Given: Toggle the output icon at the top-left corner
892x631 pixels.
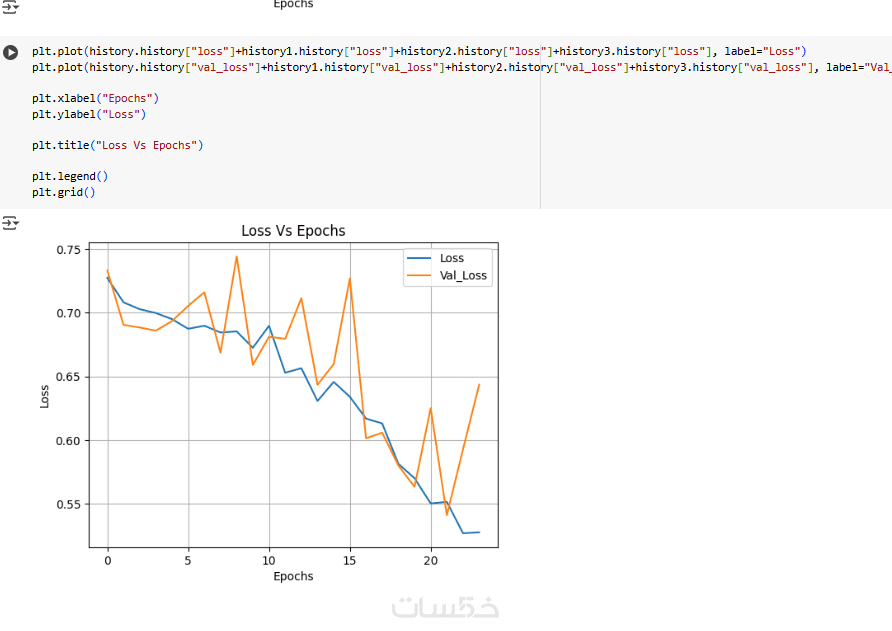Looking at the screenshot, I should 11,6.
